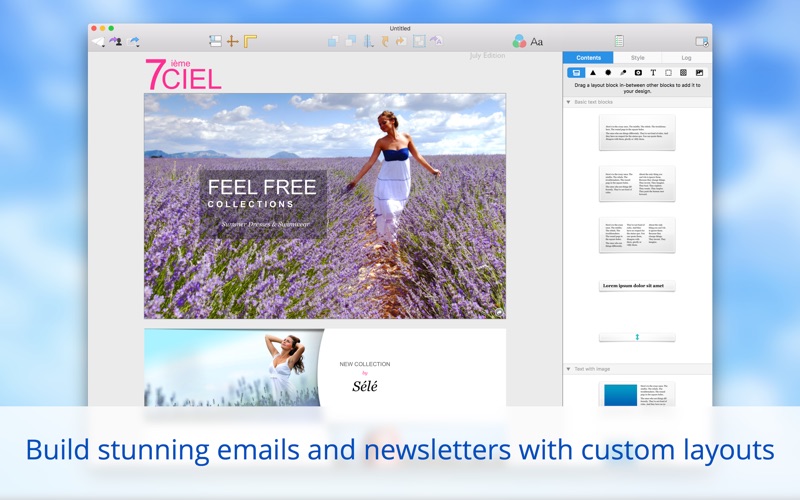Click the yellow corner-shaped tool icon
The image size is (800, 500).
pos(250,41)
